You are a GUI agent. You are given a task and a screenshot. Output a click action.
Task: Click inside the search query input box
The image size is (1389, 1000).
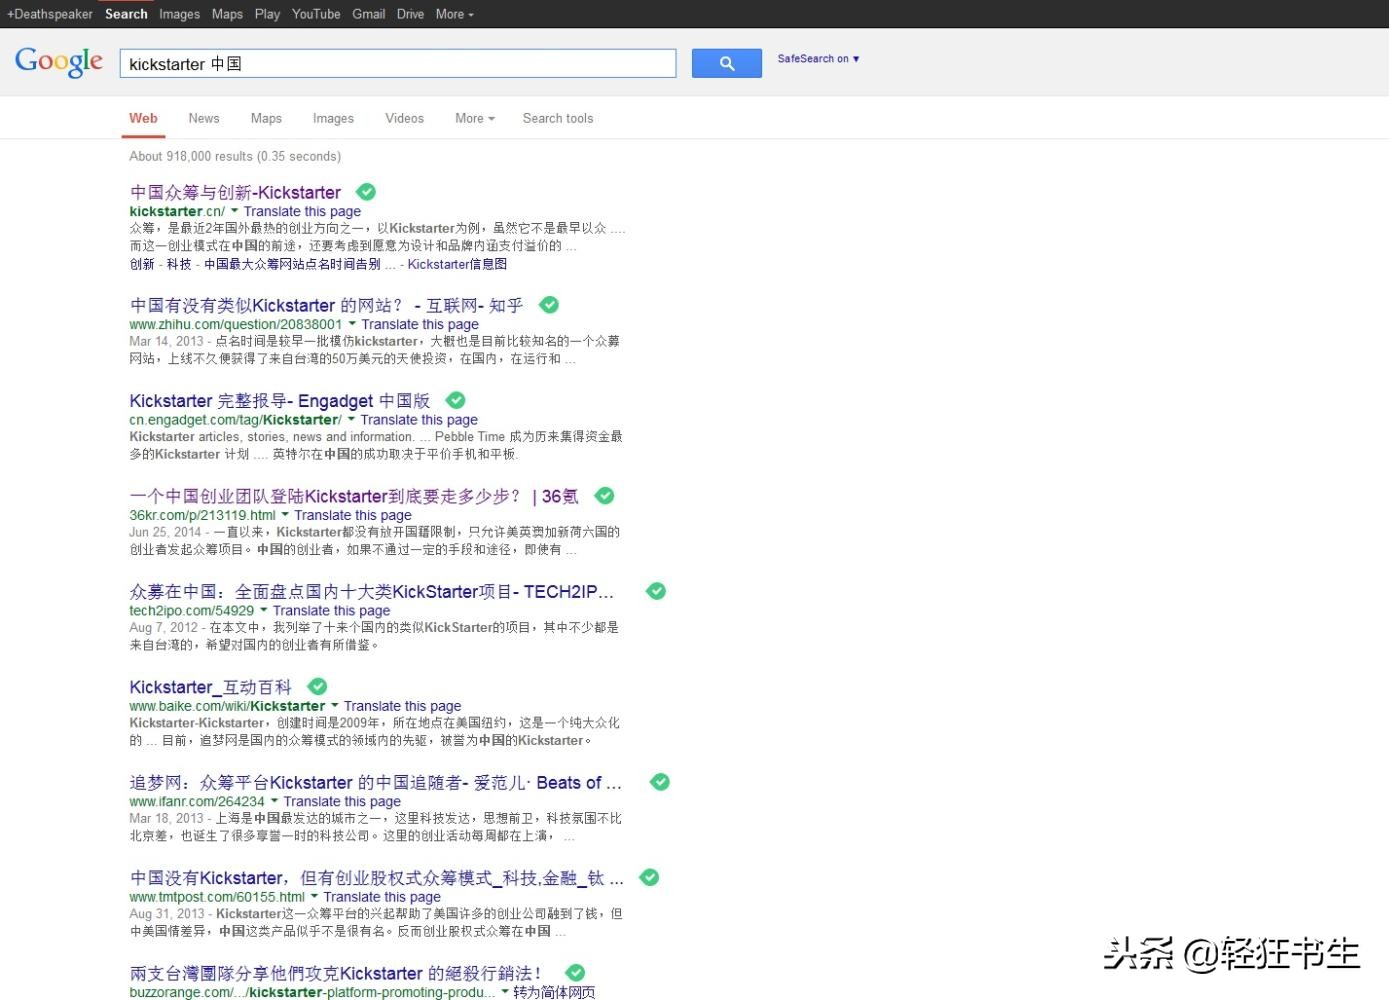(x=397, y=63)
